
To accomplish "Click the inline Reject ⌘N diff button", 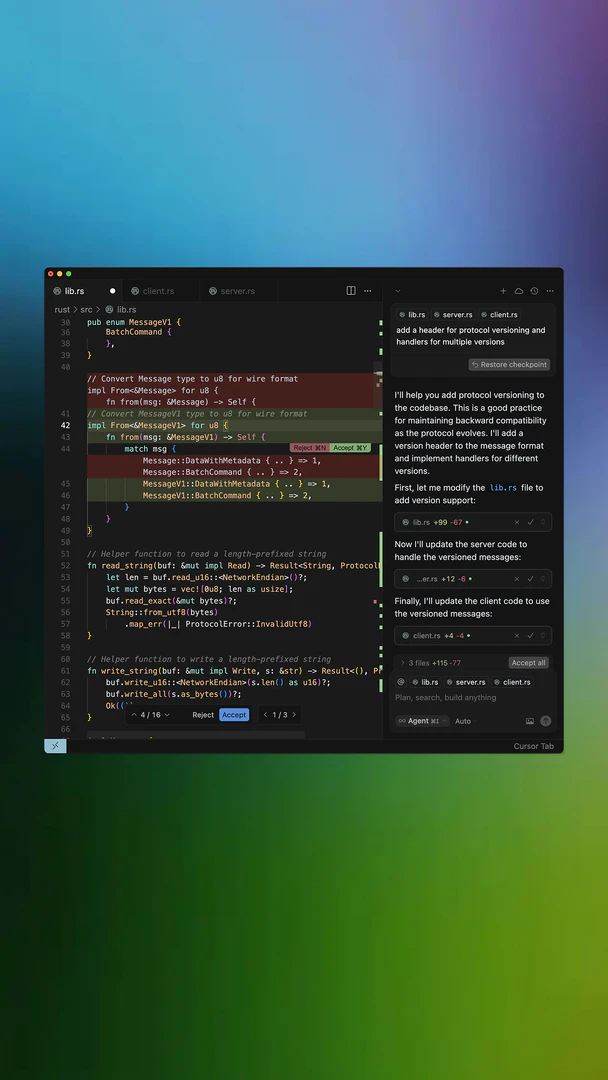I will pos(309,448).
